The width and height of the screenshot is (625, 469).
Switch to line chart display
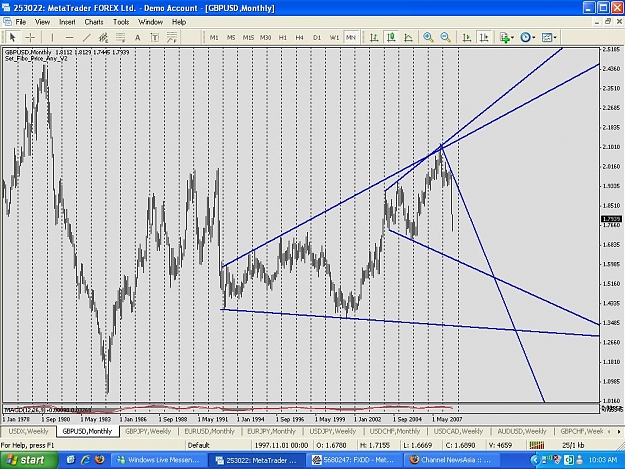click(409, 37)
